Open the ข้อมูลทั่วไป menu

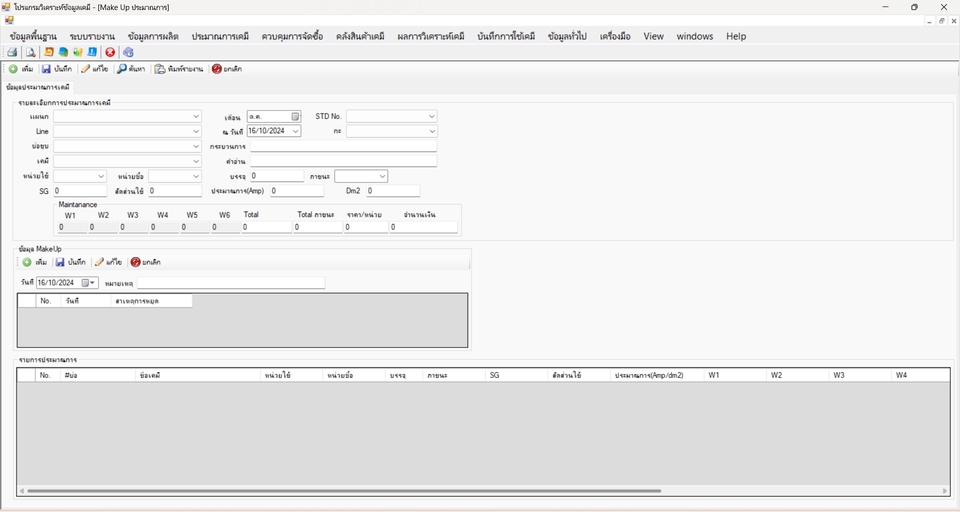(x=567, y=36)
